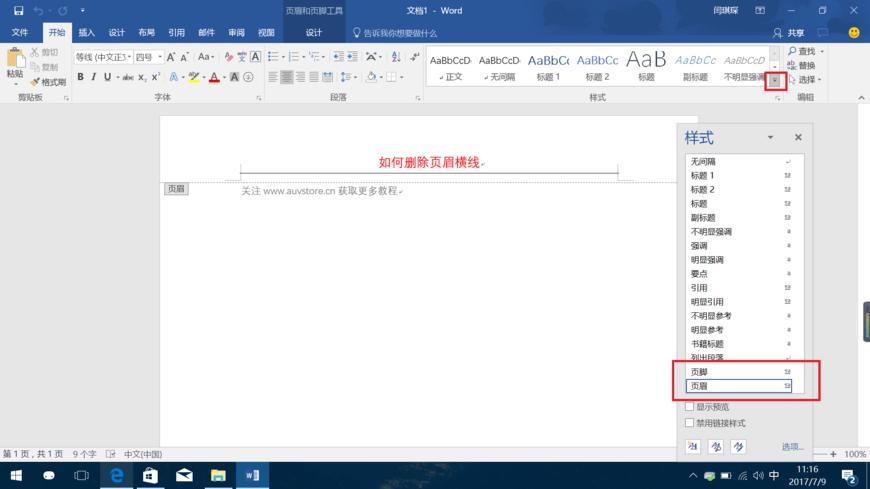This screenshot has width=870, height=489.
Task: Open the Change Case Aa dropdown
Action: (x=205, y=57)
